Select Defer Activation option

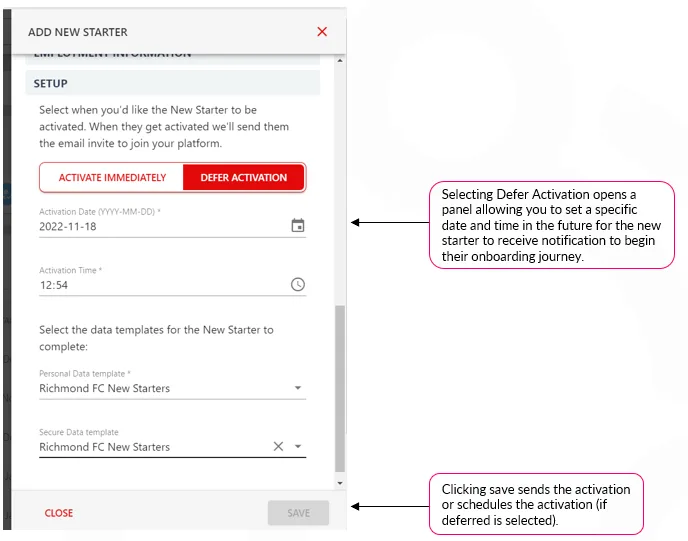[x=244, y=177]
